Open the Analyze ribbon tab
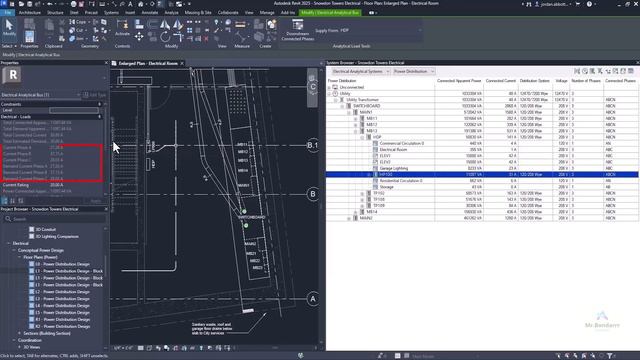Image resolution: width=640 pixels, height=360 pixels. [171, 13]
